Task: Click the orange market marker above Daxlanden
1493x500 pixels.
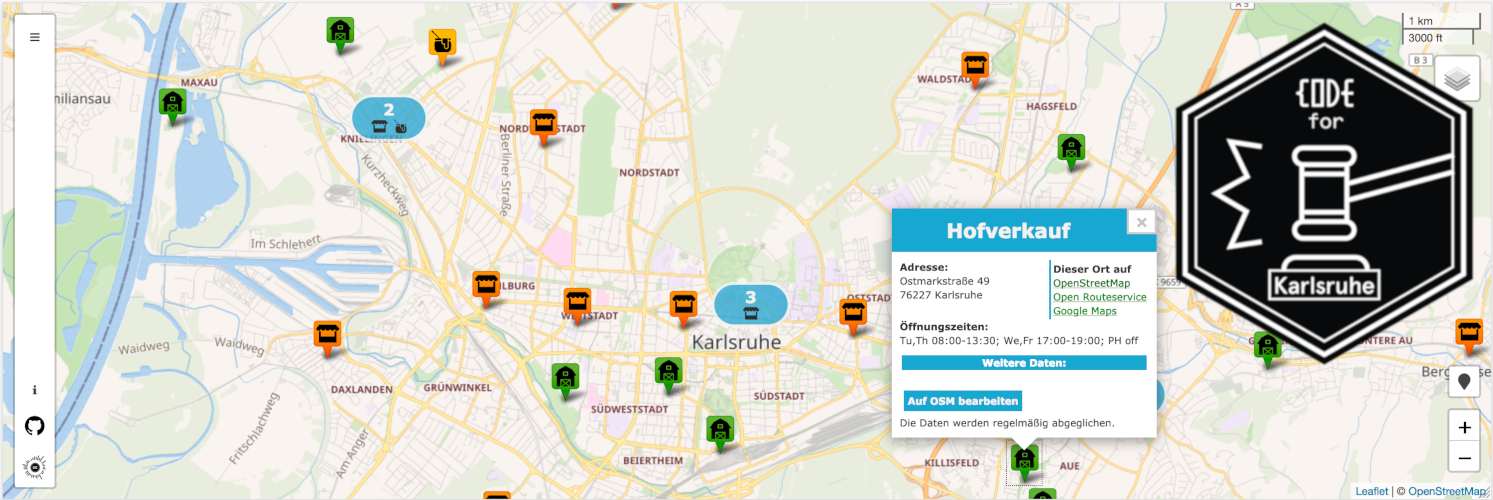Action: [327, 339]
